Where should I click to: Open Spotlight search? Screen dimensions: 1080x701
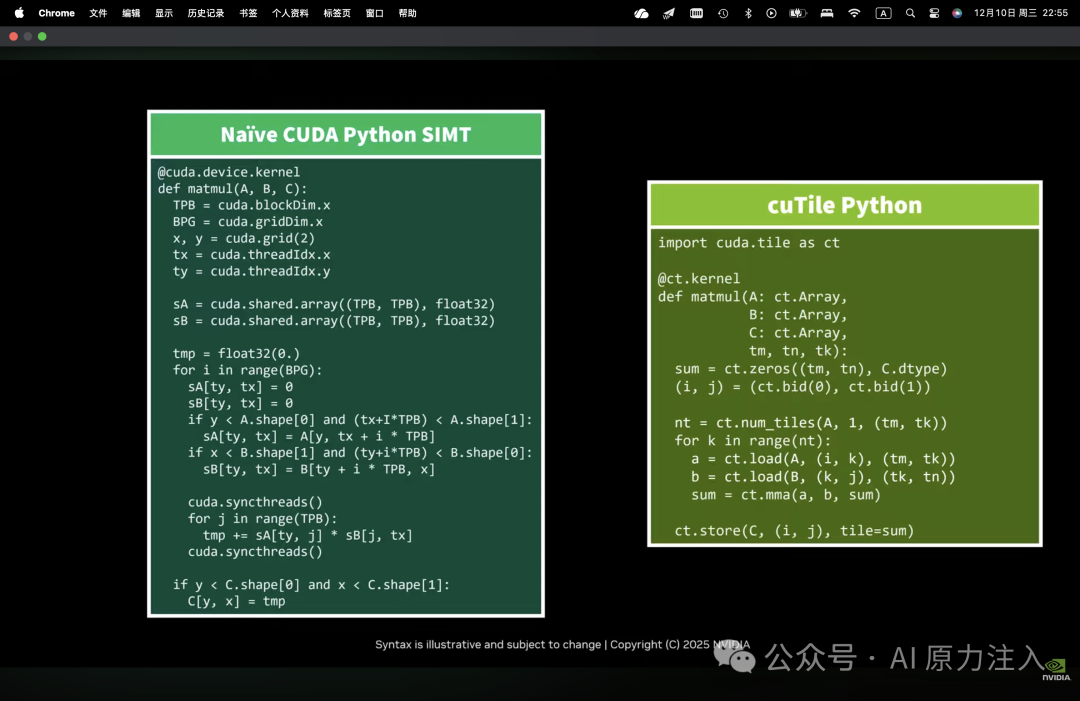click(910, 13)
